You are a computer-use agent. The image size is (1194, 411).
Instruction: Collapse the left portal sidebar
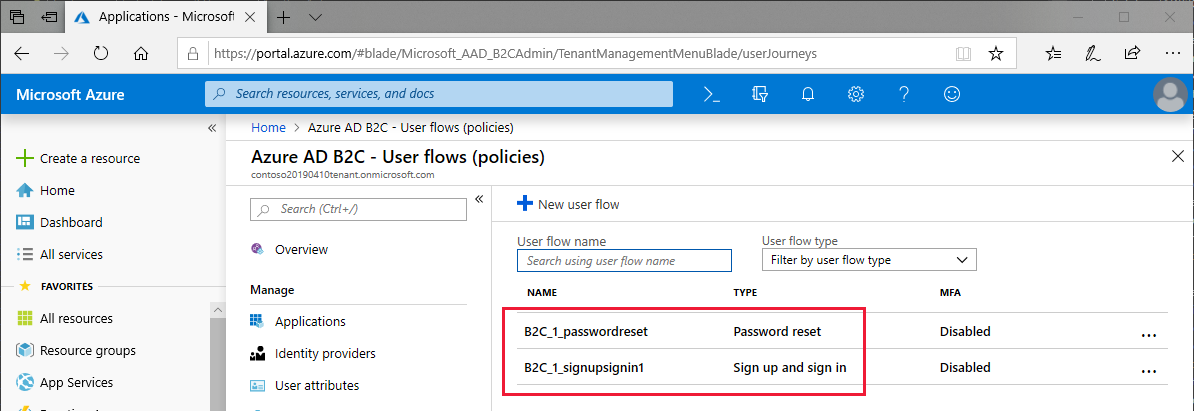coord(212,128)
